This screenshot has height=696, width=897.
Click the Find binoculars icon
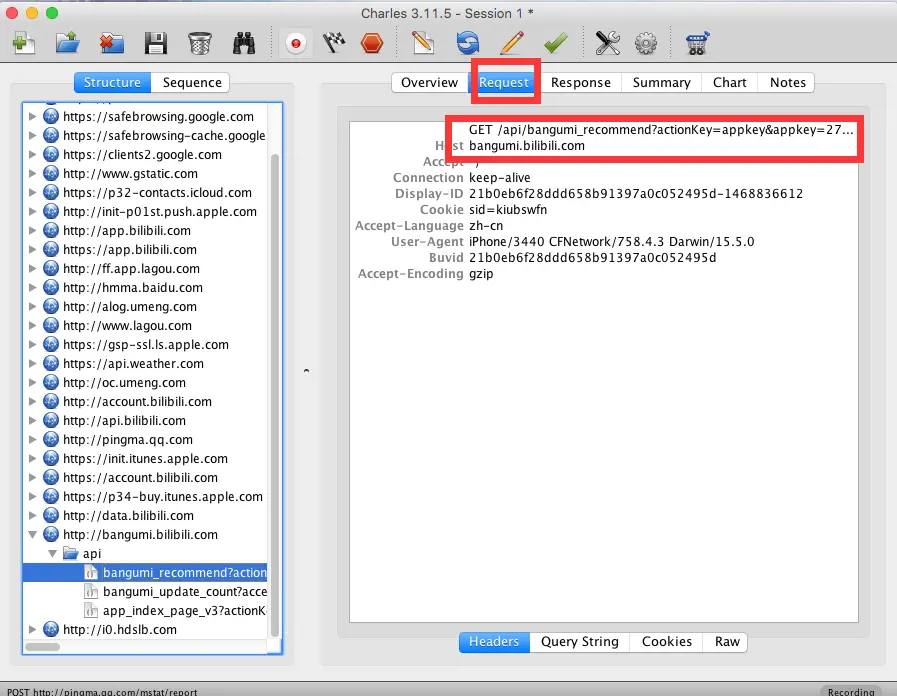click(x=244, y=43)
